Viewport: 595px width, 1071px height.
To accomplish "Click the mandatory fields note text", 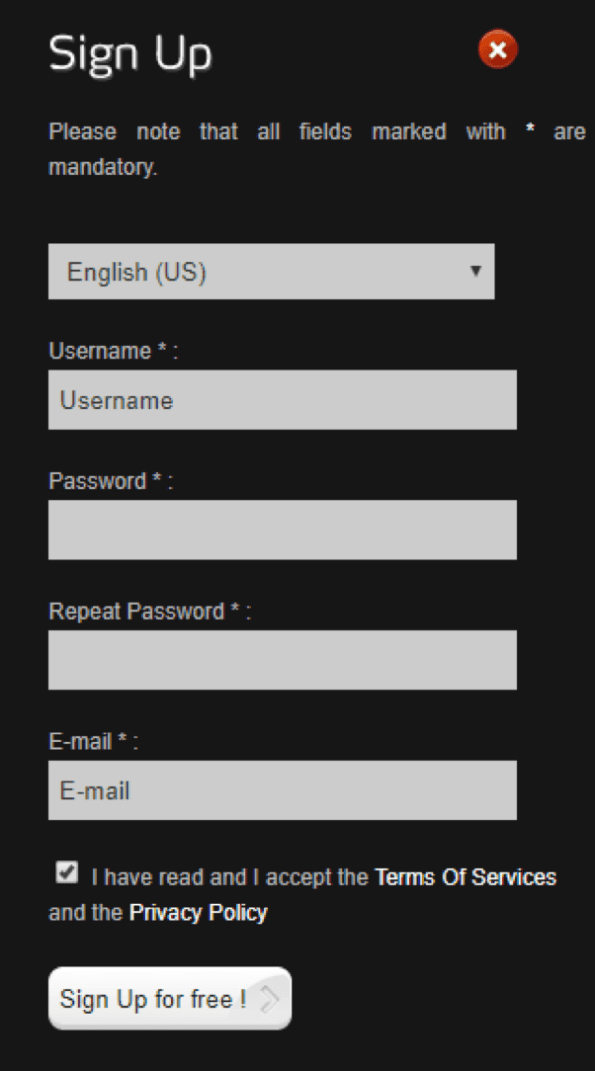I will coord(317,149).
